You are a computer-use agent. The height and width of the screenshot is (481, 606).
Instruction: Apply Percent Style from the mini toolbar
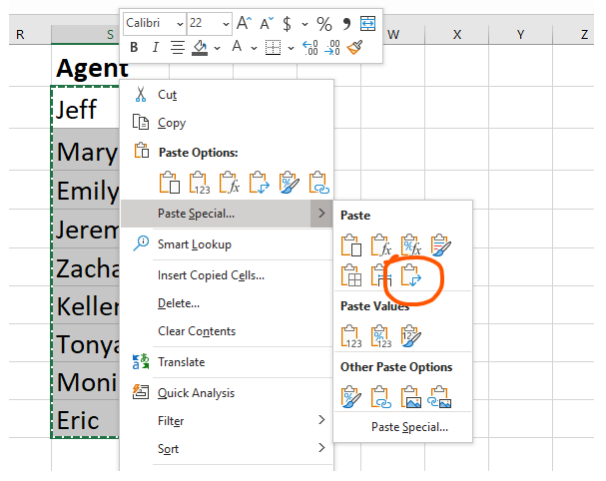pyautogui.click(x=324, y=22)
